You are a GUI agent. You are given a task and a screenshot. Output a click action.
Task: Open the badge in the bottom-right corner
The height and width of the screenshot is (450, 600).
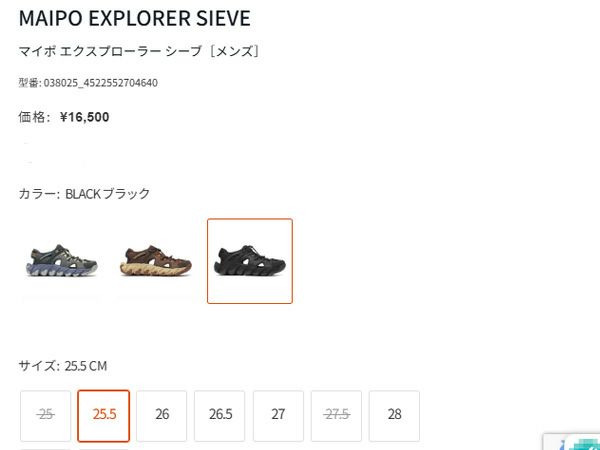click(572, 441)
